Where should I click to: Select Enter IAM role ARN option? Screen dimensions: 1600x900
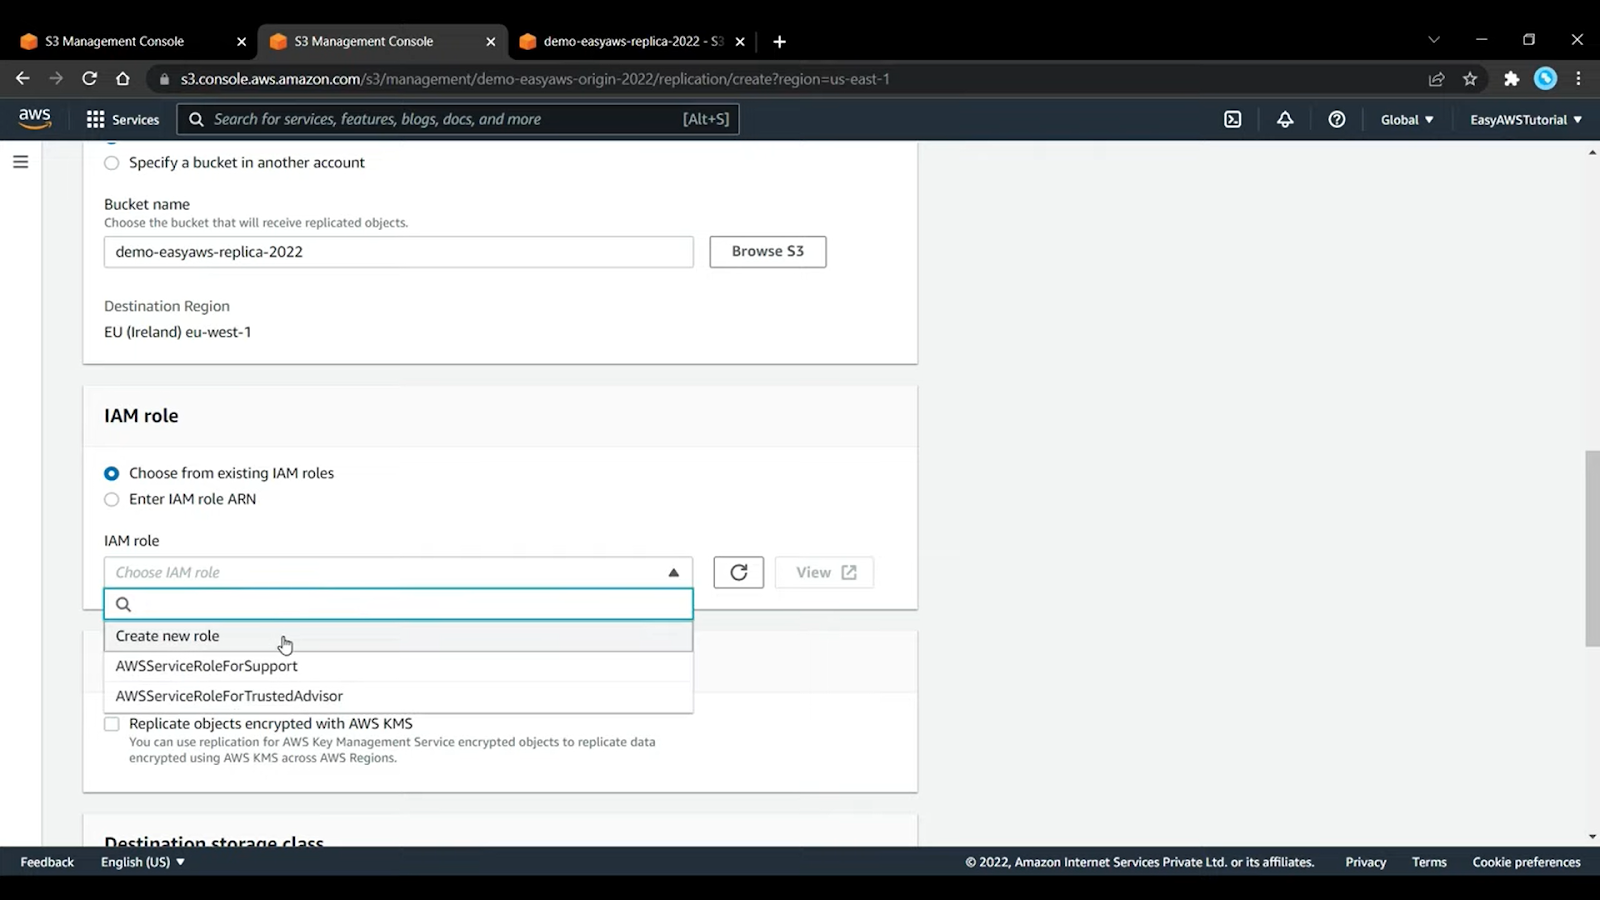coord(112,499)
